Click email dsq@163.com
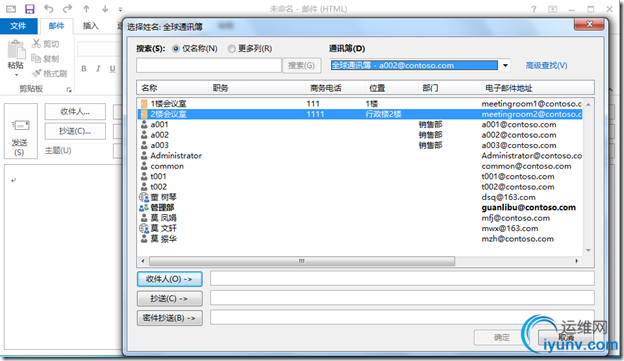The image size is (624, 361). pos(508,197)
